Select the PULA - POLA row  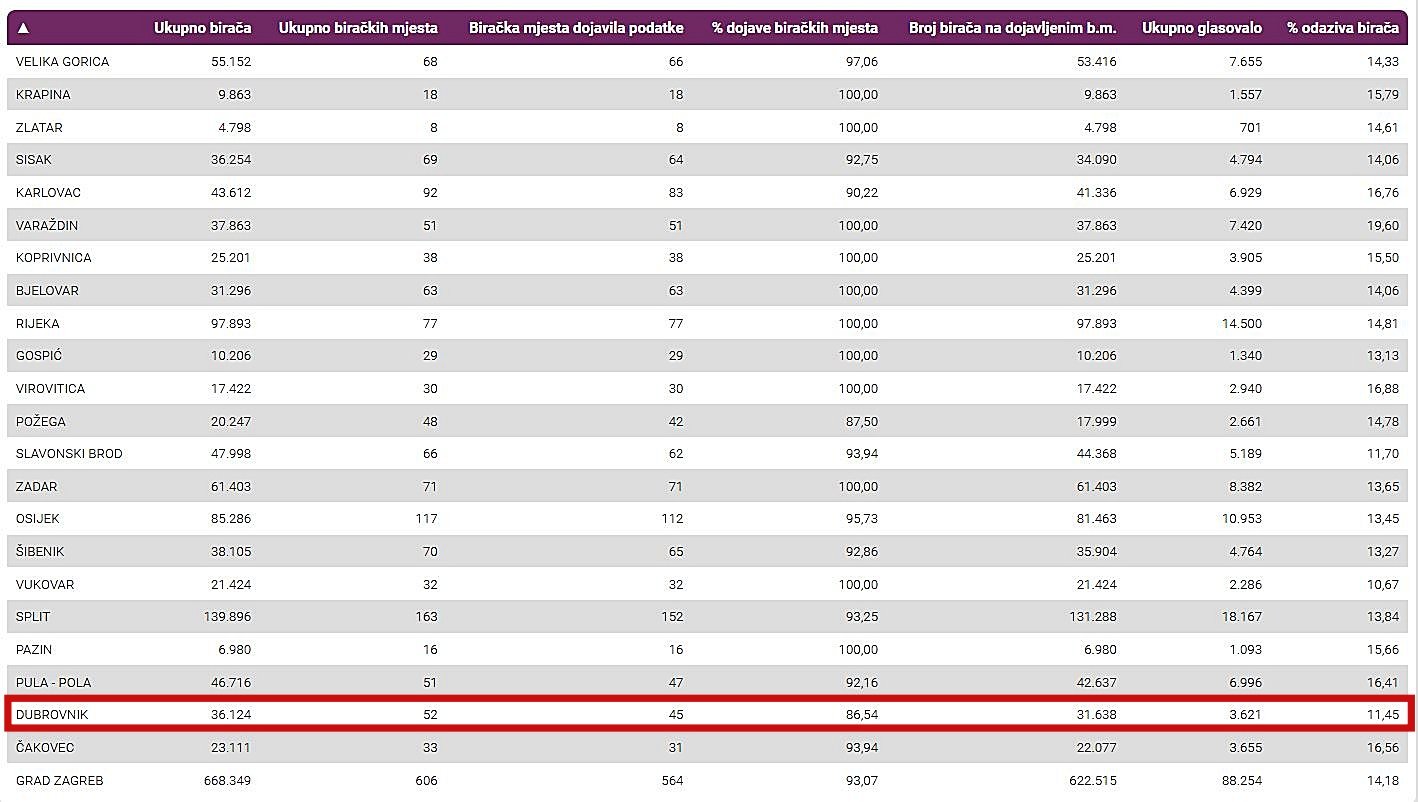(53, 683)
